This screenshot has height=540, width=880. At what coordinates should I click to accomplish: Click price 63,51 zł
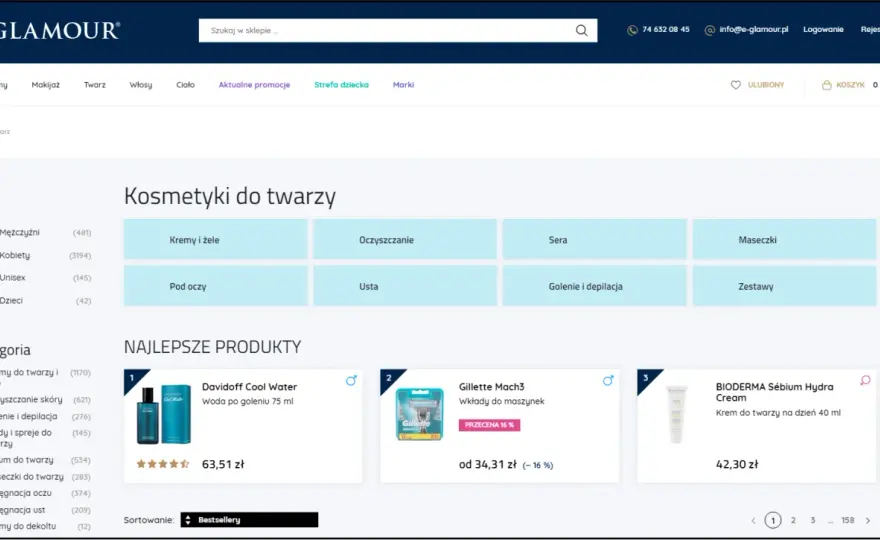pos(223,464)
